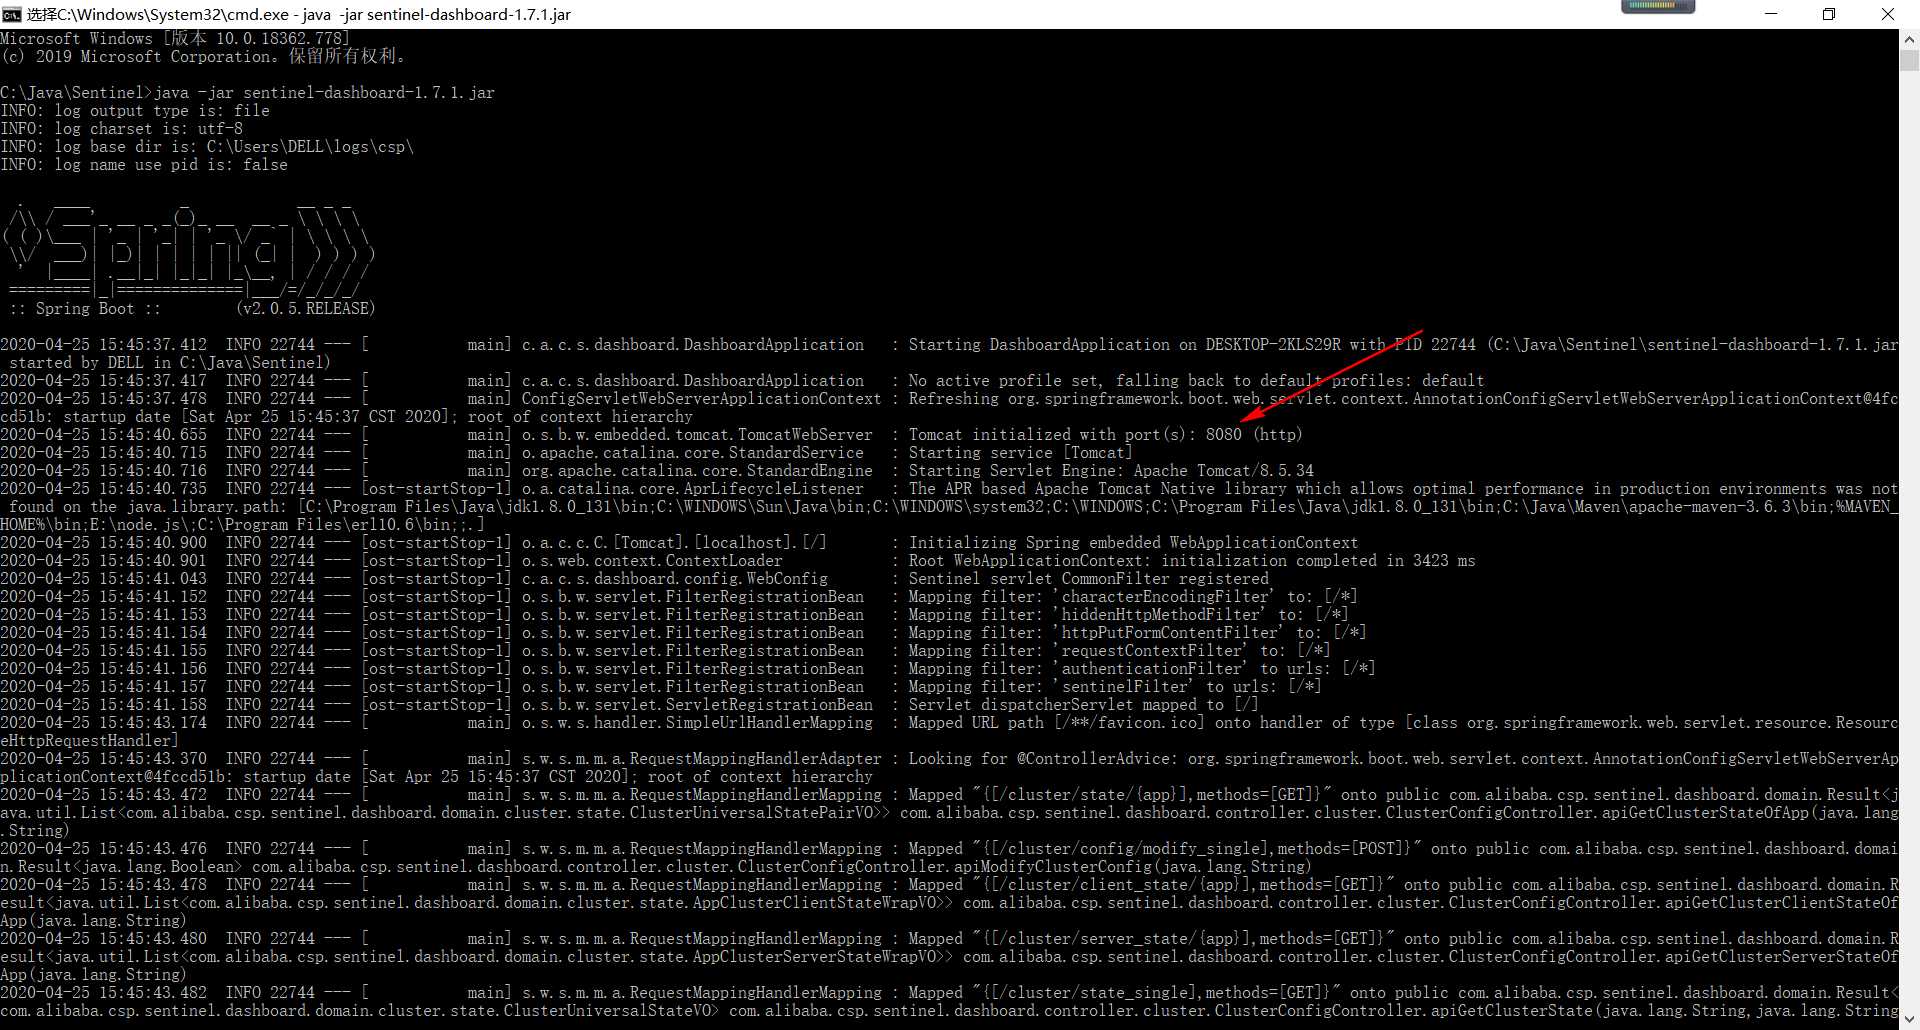This screenshot has height=1030, width=1920.
Task: Click the vertical scrollbar thumb
Action: point(1909,59)
